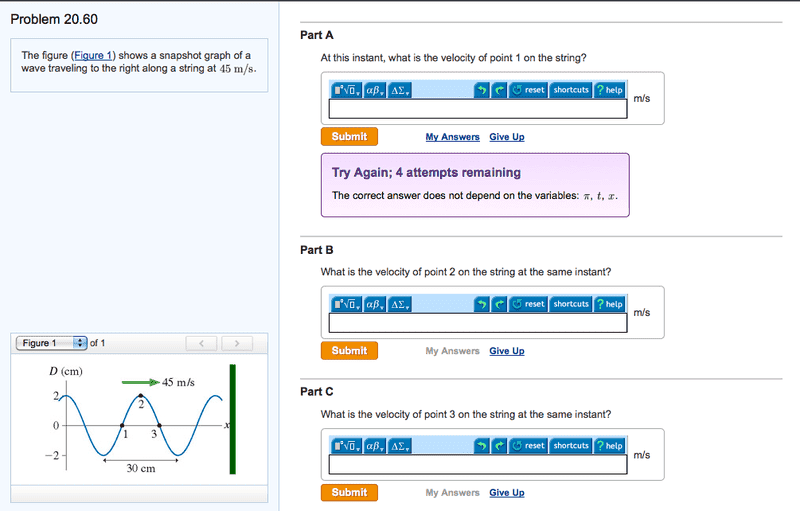
Task: Open math templates palette in Part C
Action: coord(347,446)
